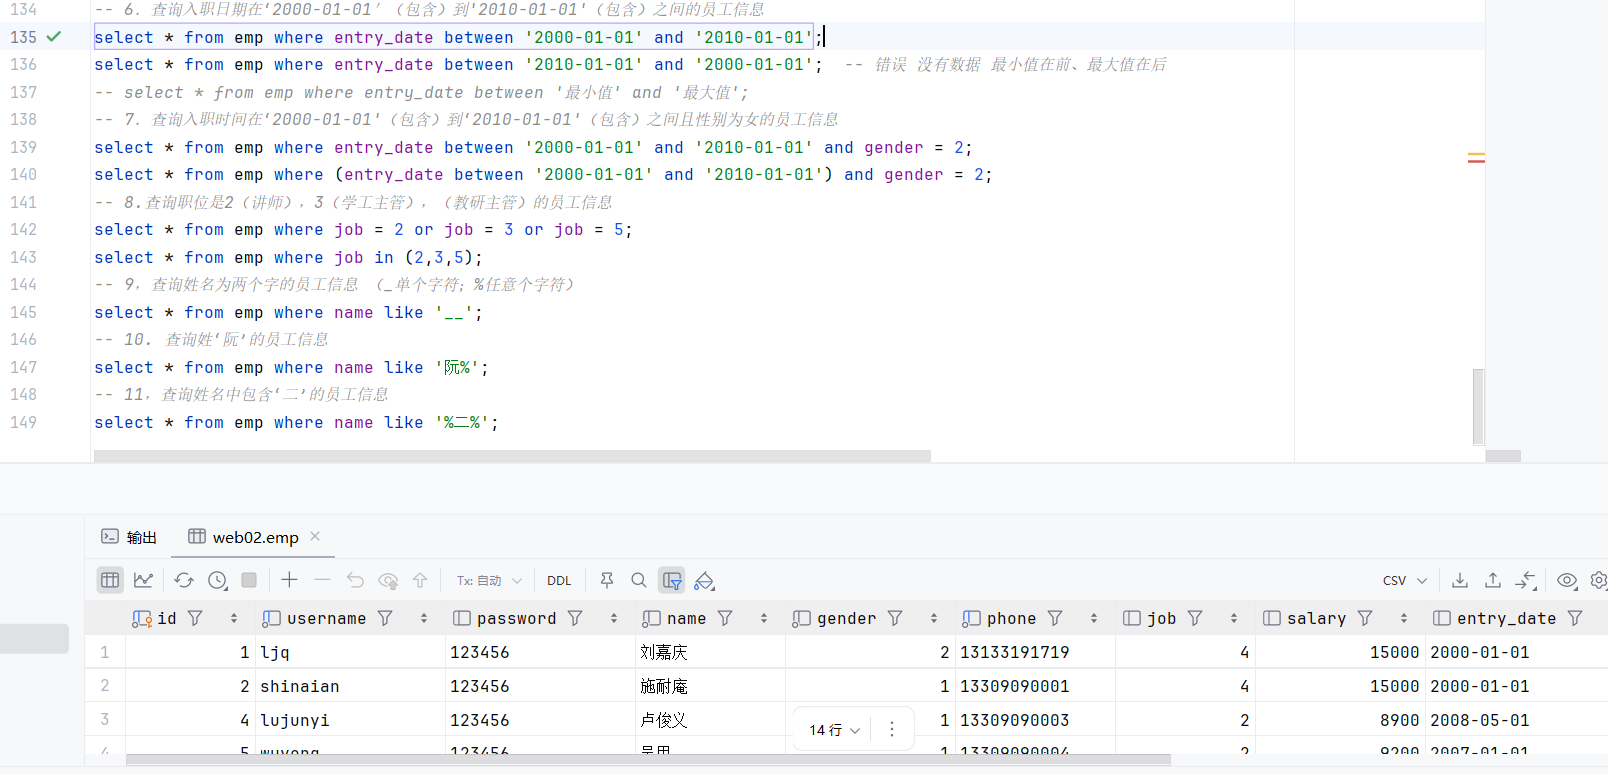Toggle the local filter icon in toolbar

click(x=672, y=580)
